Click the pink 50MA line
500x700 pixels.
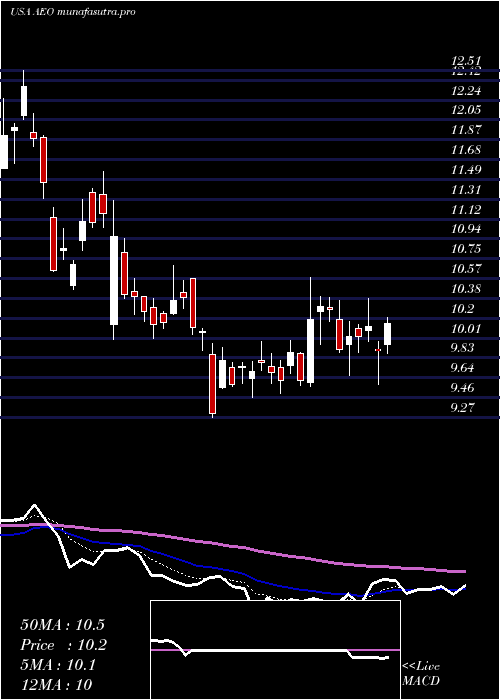point(232,546)
